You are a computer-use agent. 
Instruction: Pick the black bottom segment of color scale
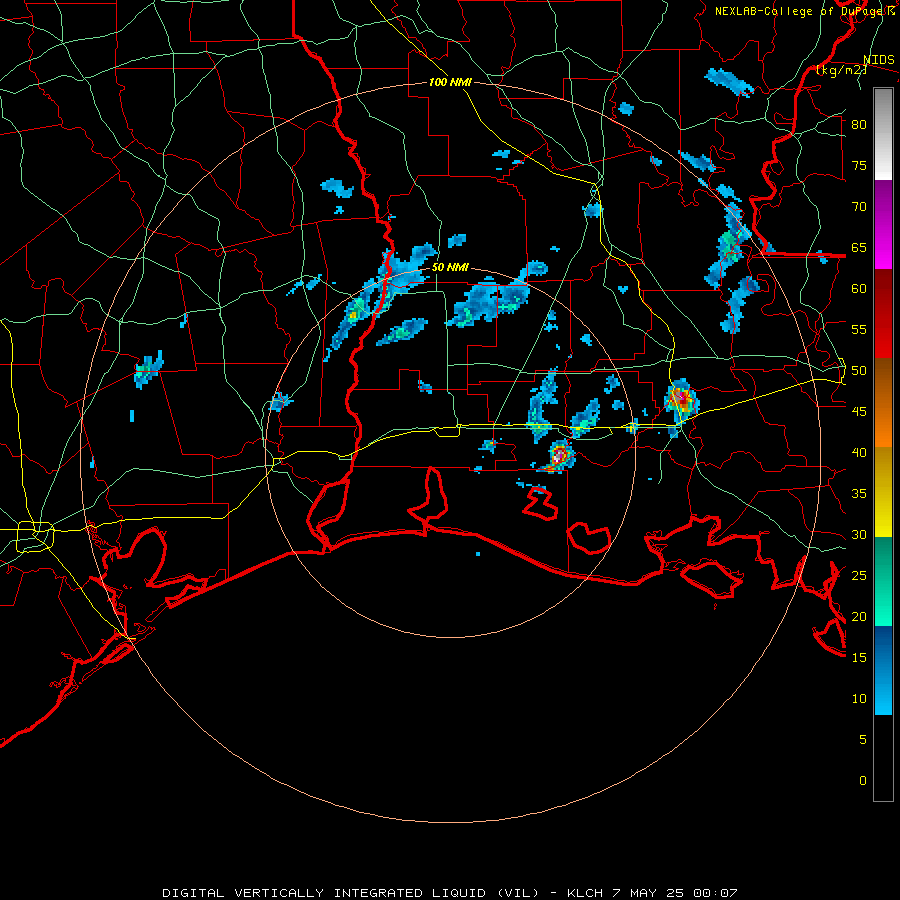tap(883, 758)
